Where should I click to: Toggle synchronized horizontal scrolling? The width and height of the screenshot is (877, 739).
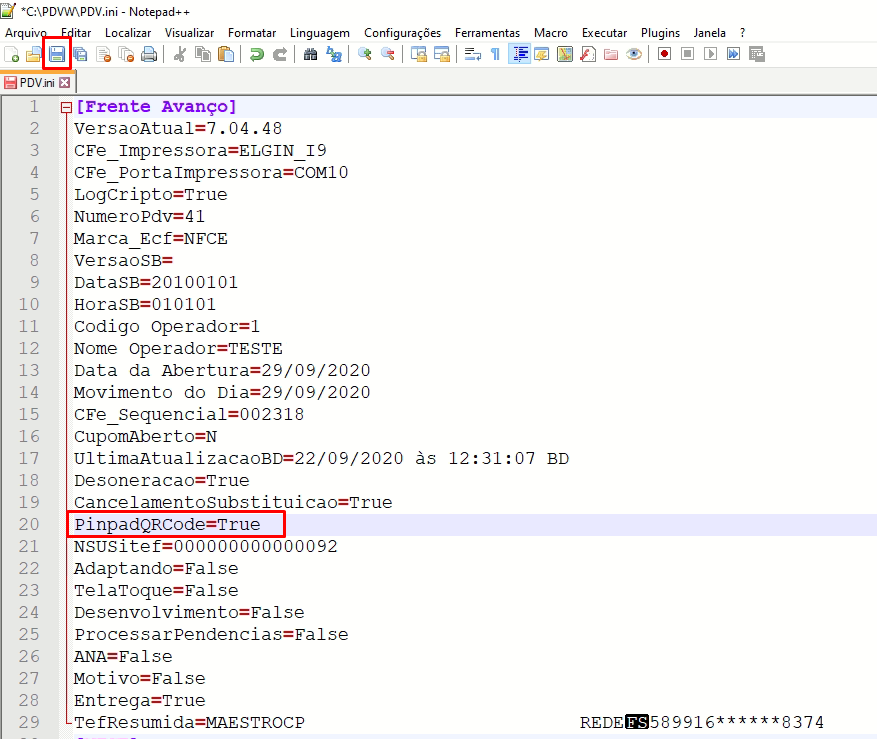(442, 54)
